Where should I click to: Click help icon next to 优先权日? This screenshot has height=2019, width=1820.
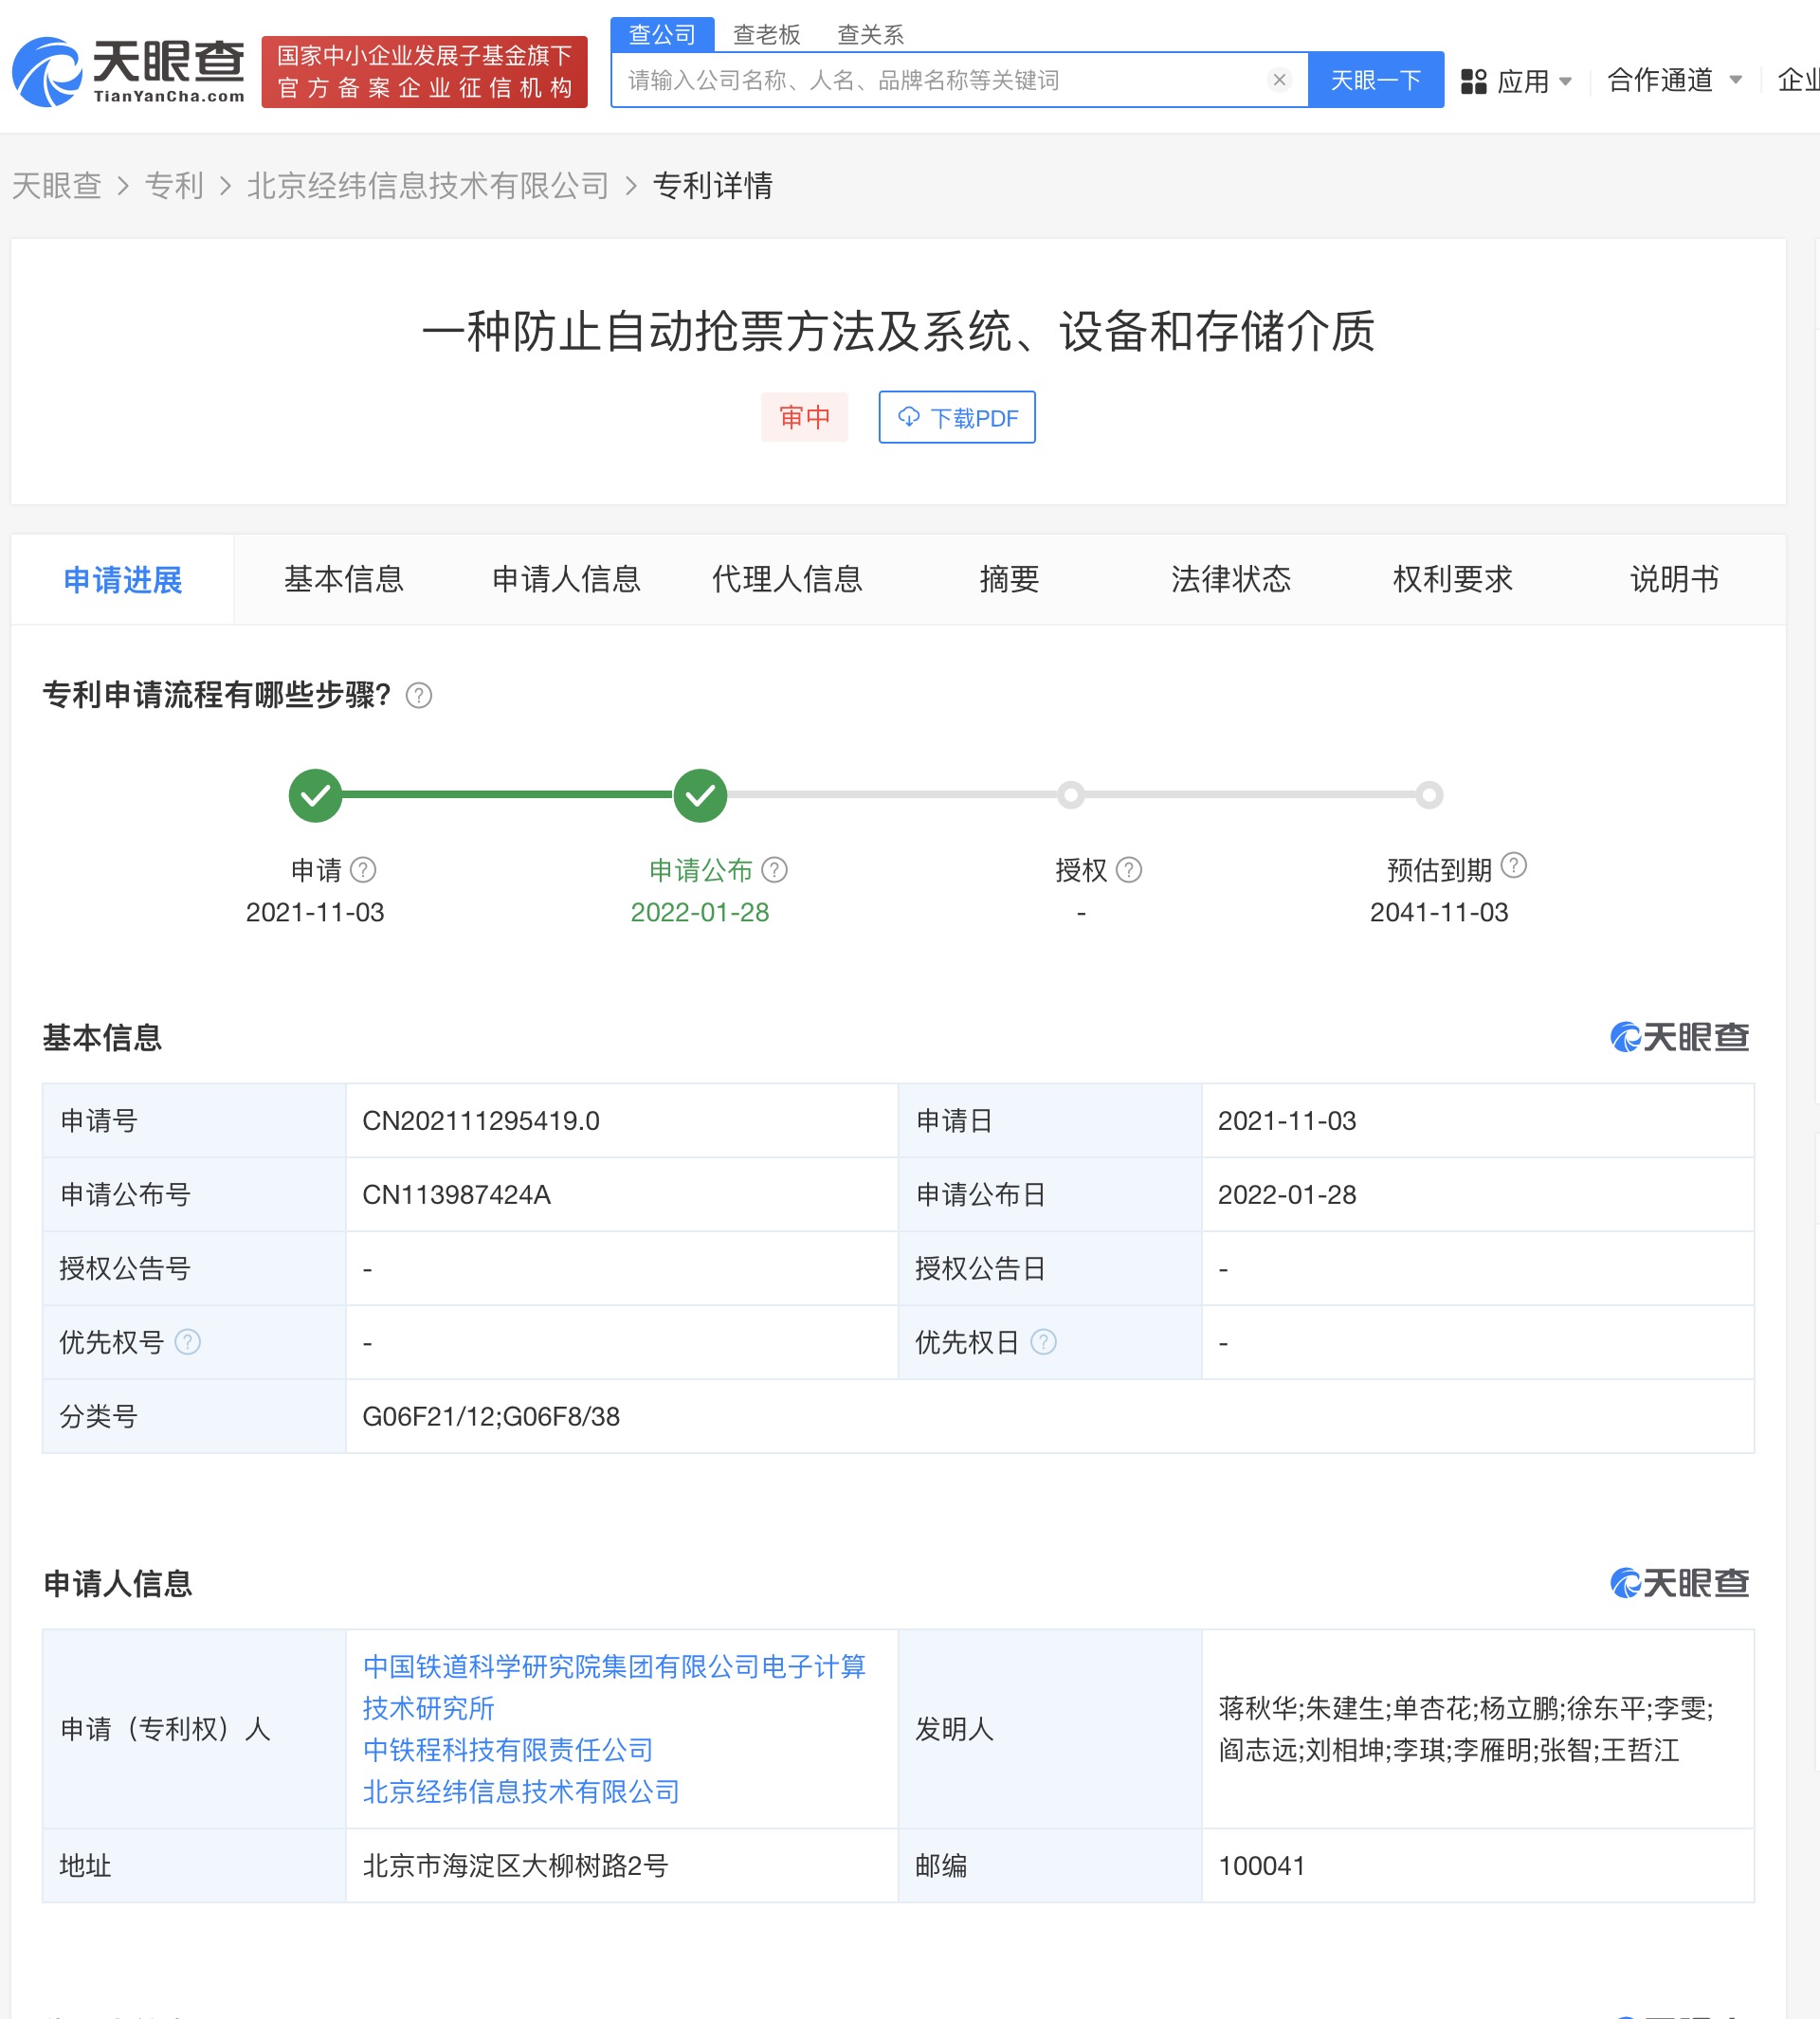point(1043,1342)
